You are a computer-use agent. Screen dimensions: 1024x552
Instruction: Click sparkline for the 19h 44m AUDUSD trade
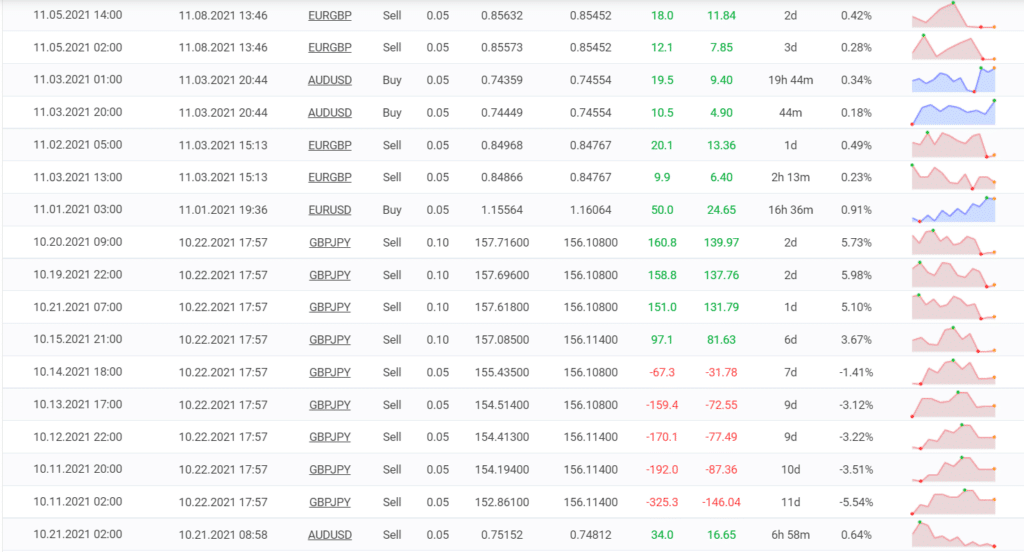click(954, 80)
